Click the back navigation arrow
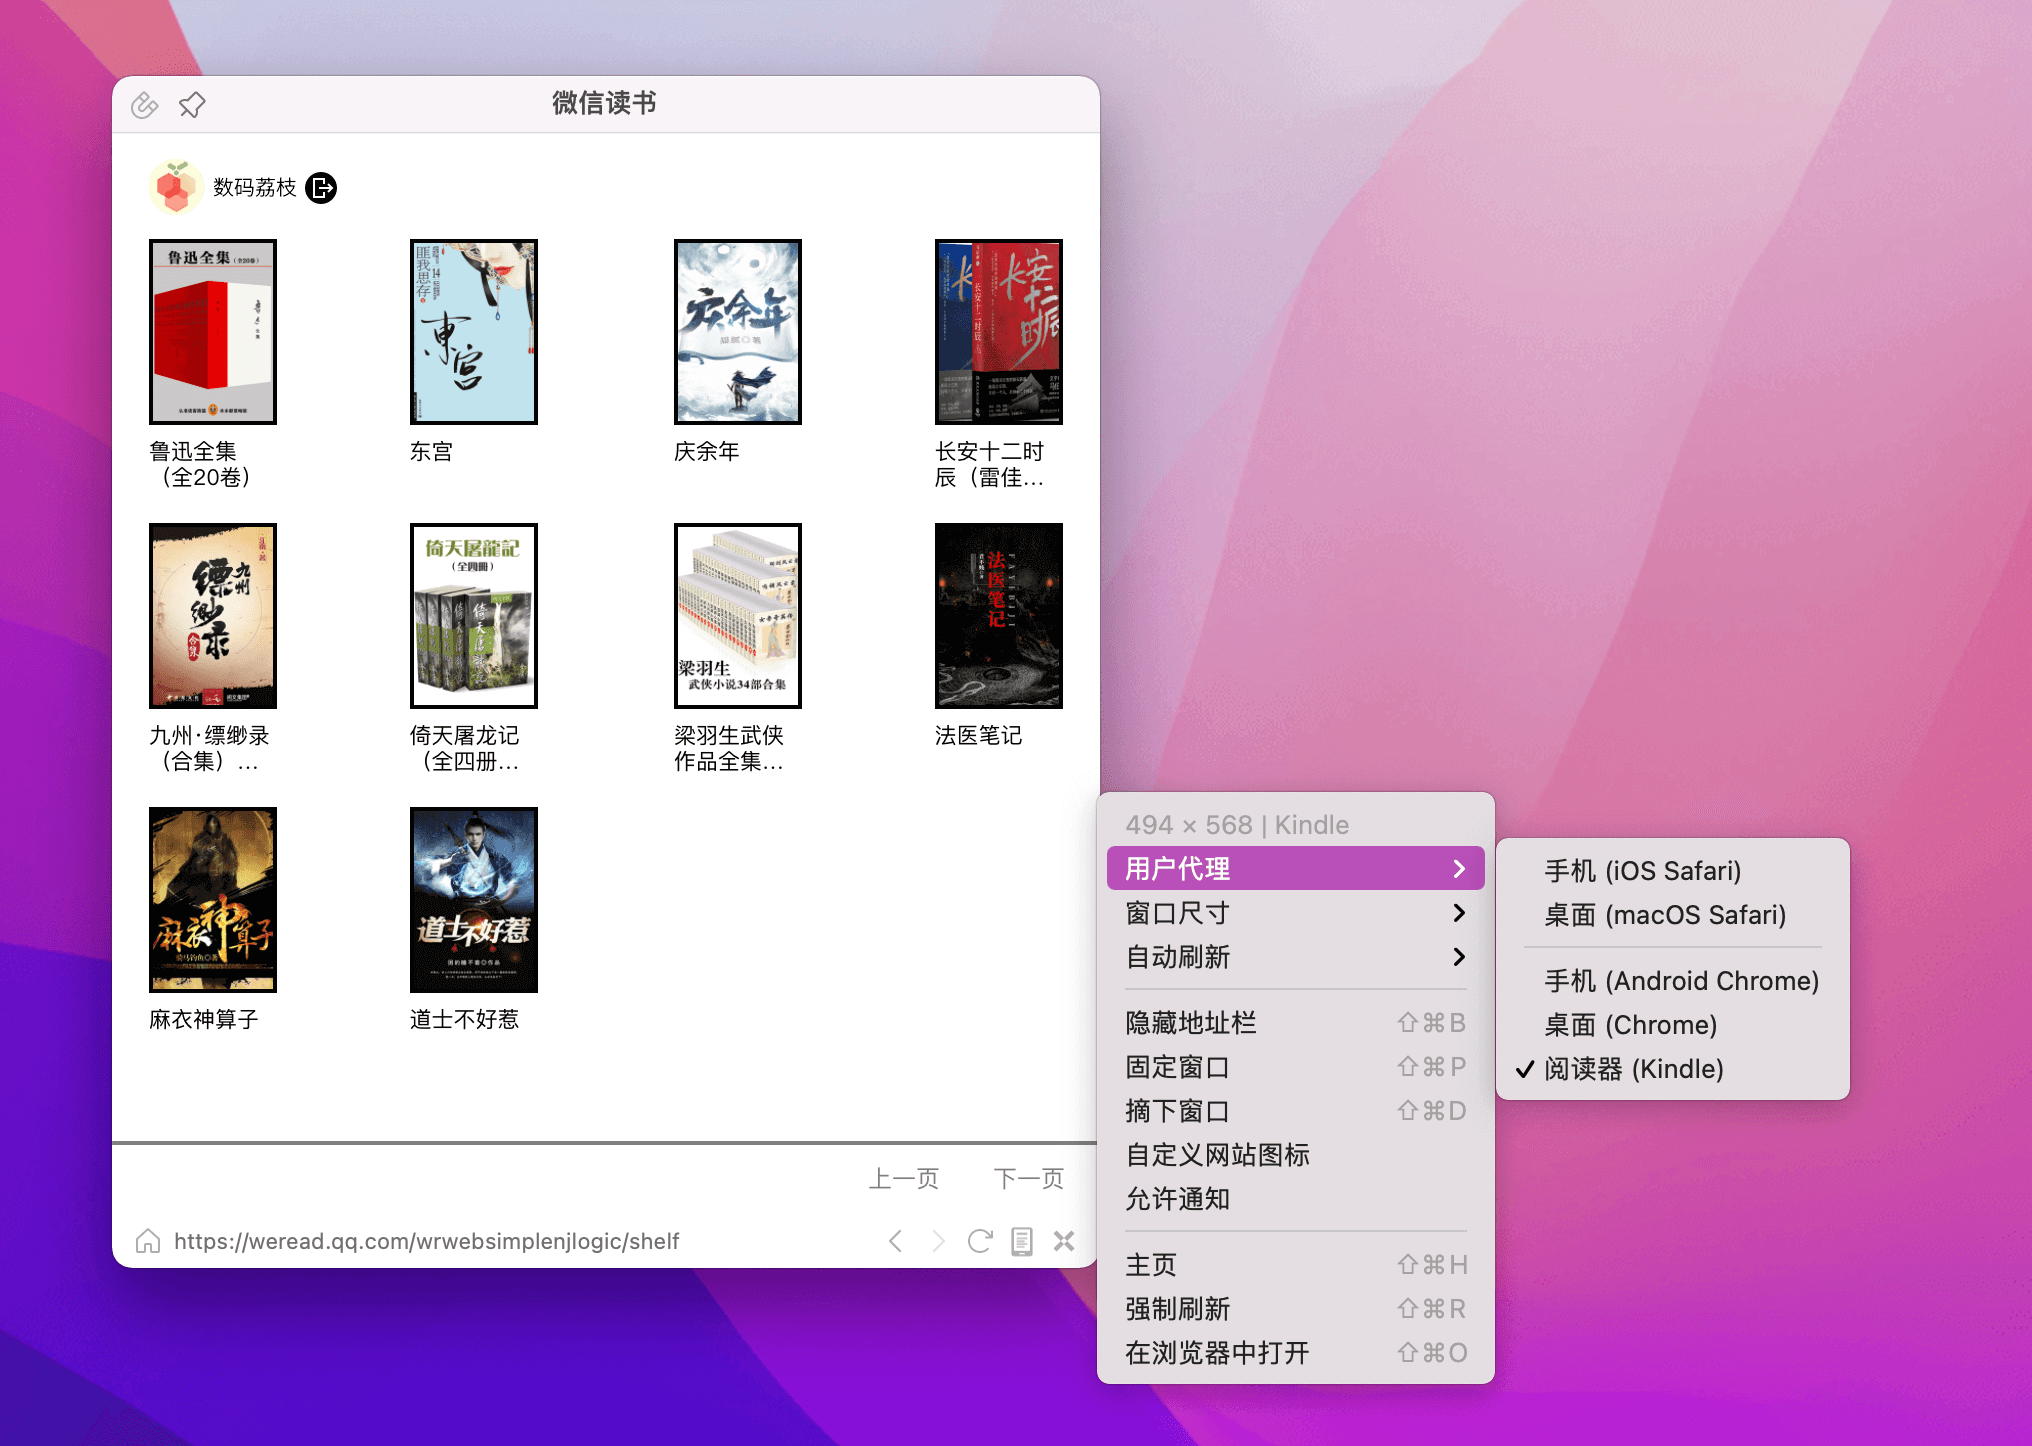Image resolution: width=2032 pixels, height=1446 pixels. point(895,1240)
